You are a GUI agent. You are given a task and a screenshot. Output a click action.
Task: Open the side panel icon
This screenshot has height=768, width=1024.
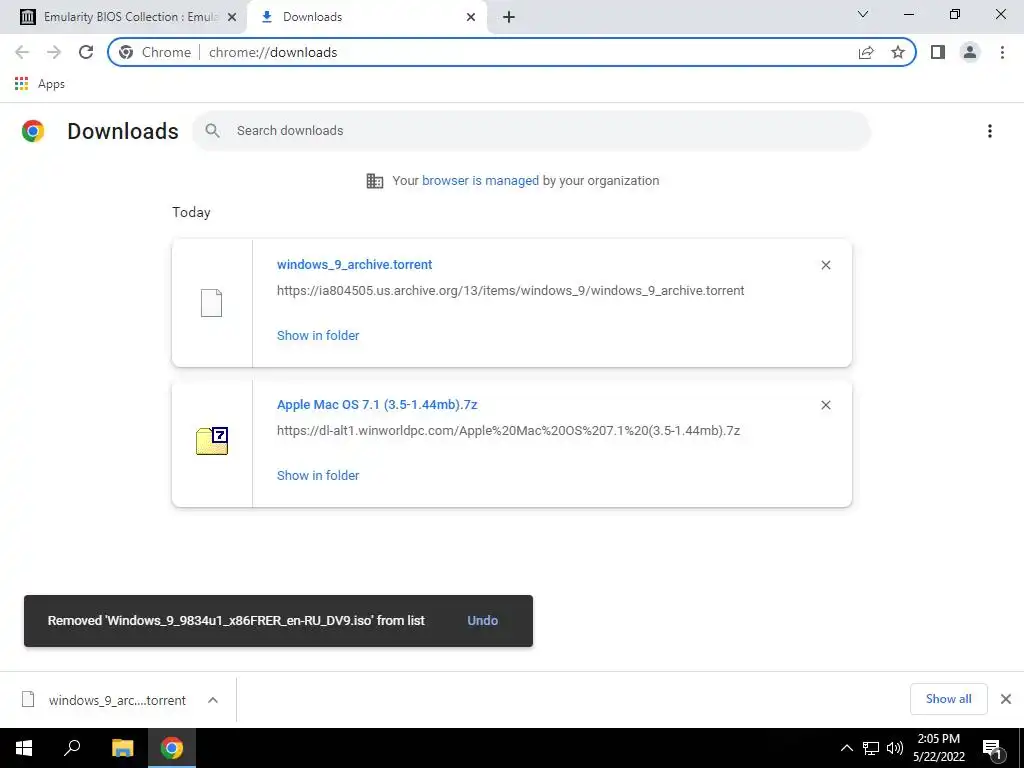pyautogui.click(x=938, y=52)
